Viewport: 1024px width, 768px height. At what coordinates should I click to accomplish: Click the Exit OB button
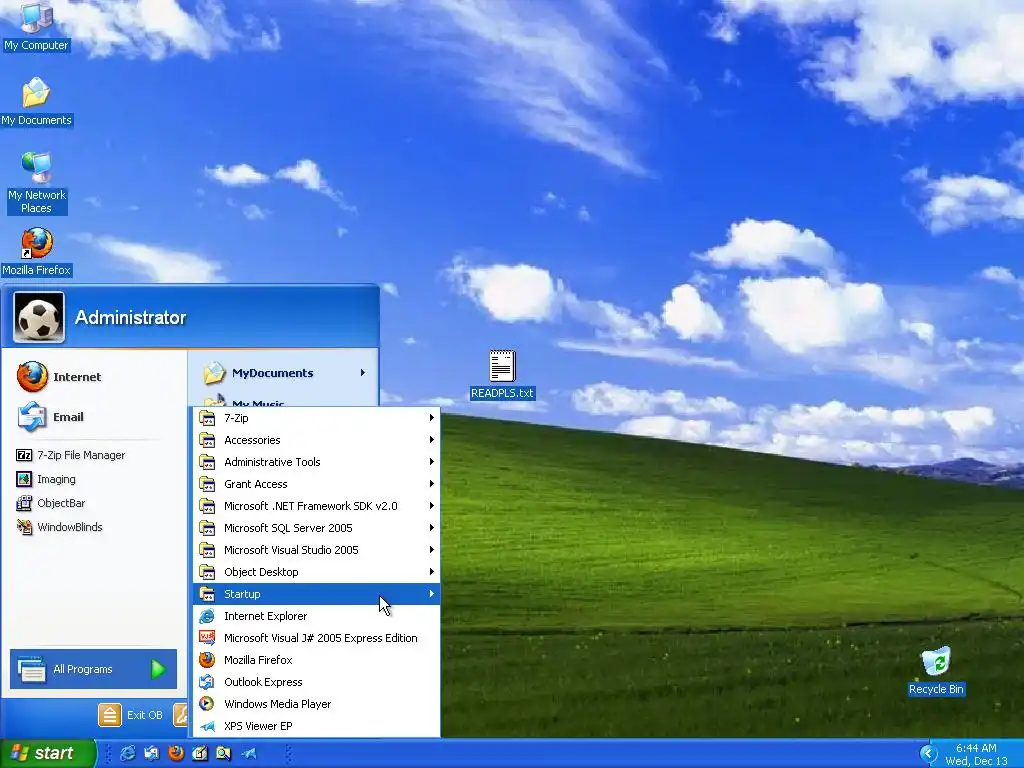click(131, 715)
